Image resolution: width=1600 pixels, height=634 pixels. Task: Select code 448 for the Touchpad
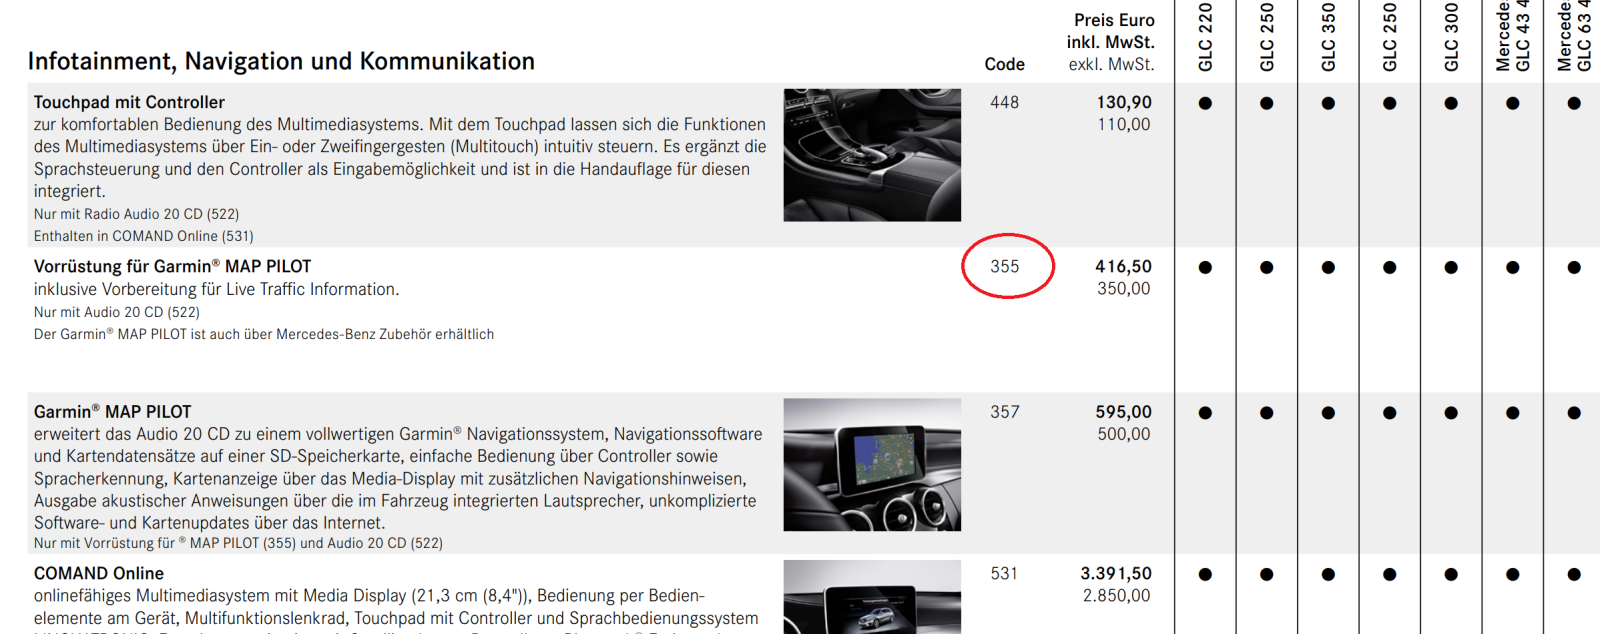1005,102
